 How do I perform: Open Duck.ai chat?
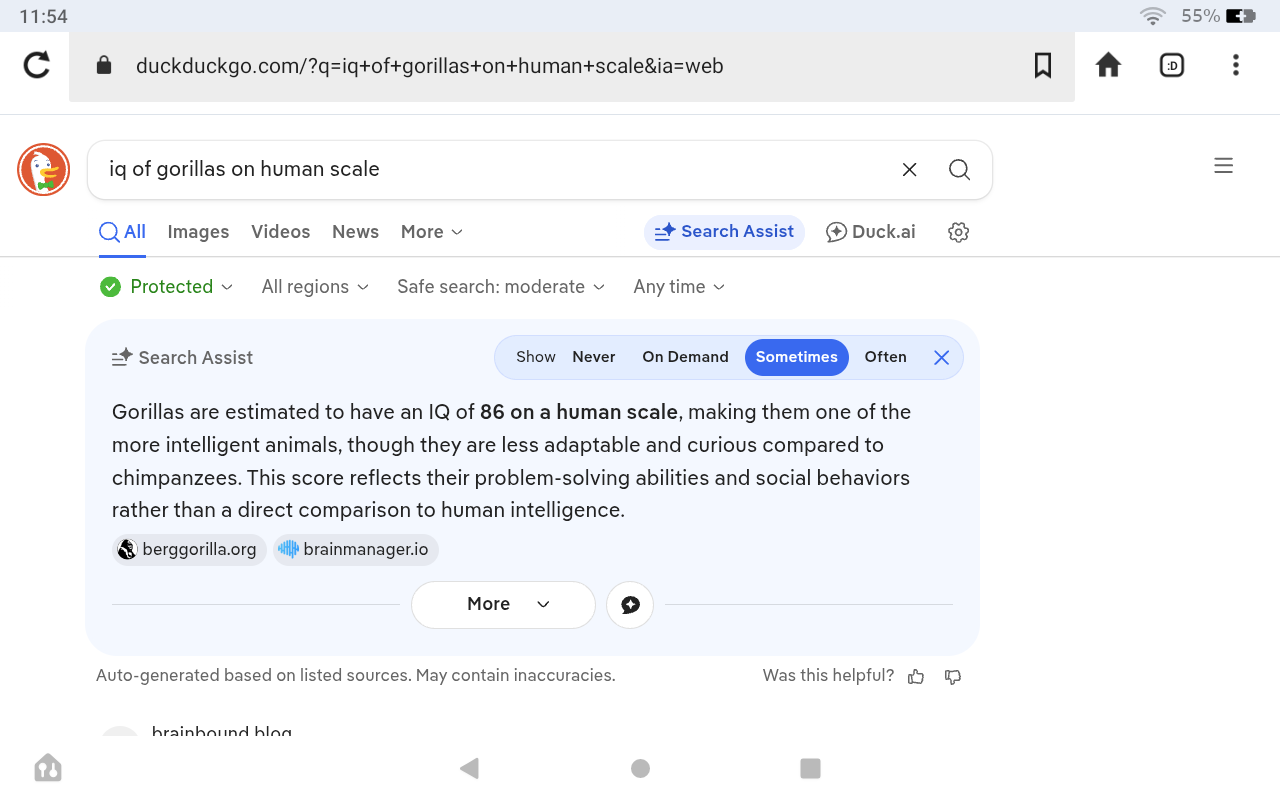tap(870, 232)
